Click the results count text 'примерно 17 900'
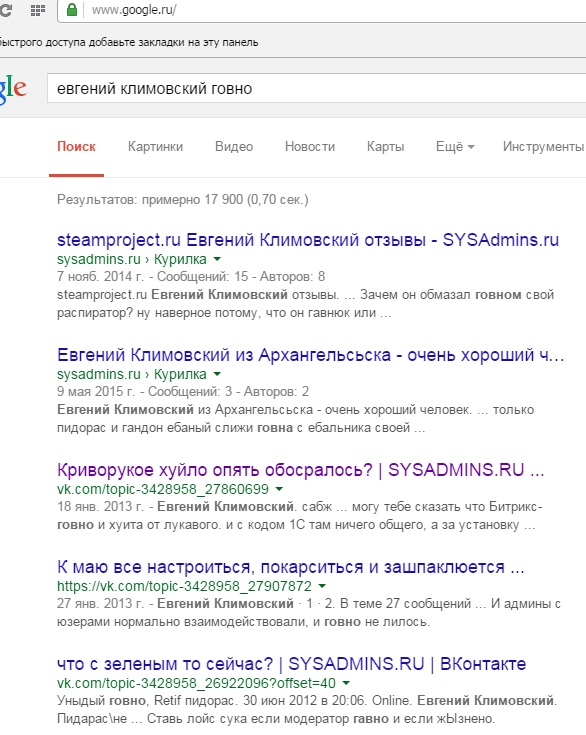The height and width of the screenshot is (735, 586). click(192, 200)
